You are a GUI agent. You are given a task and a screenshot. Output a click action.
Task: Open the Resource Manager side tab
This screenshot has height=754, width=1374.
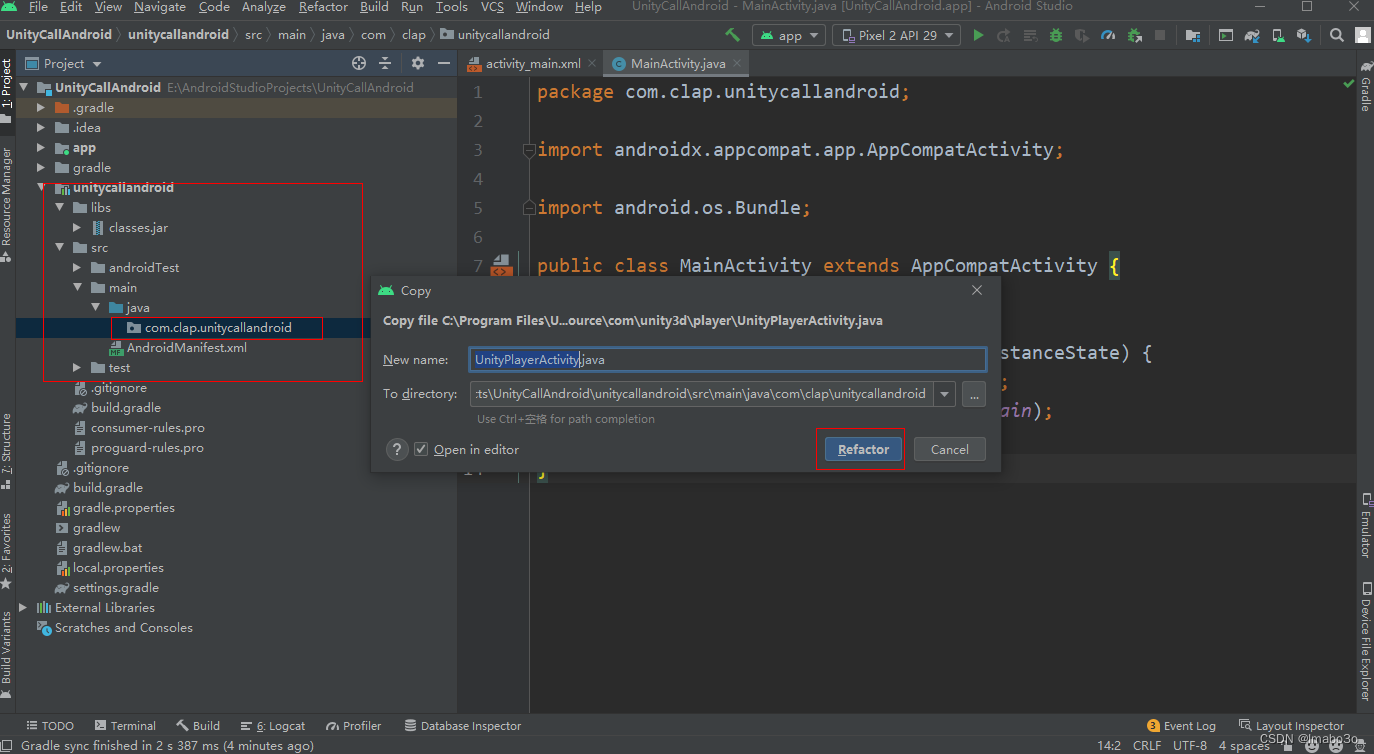tap(7, 205)
